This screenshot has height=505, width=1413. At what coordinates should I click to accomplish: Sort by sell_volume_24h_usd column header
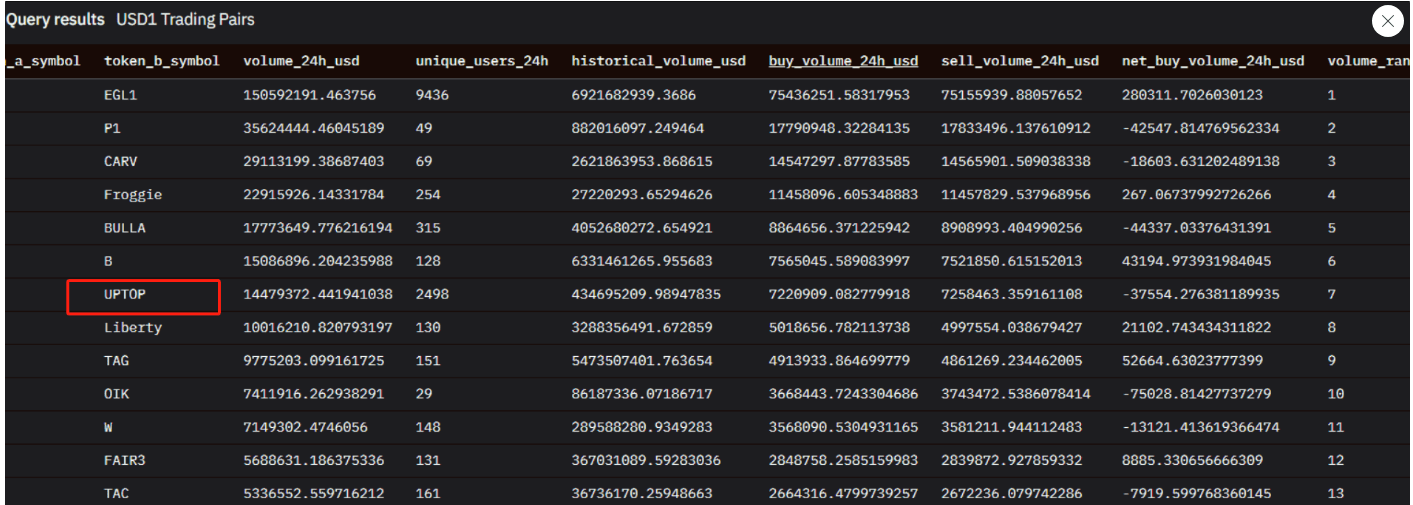[x=1020, y=61]
